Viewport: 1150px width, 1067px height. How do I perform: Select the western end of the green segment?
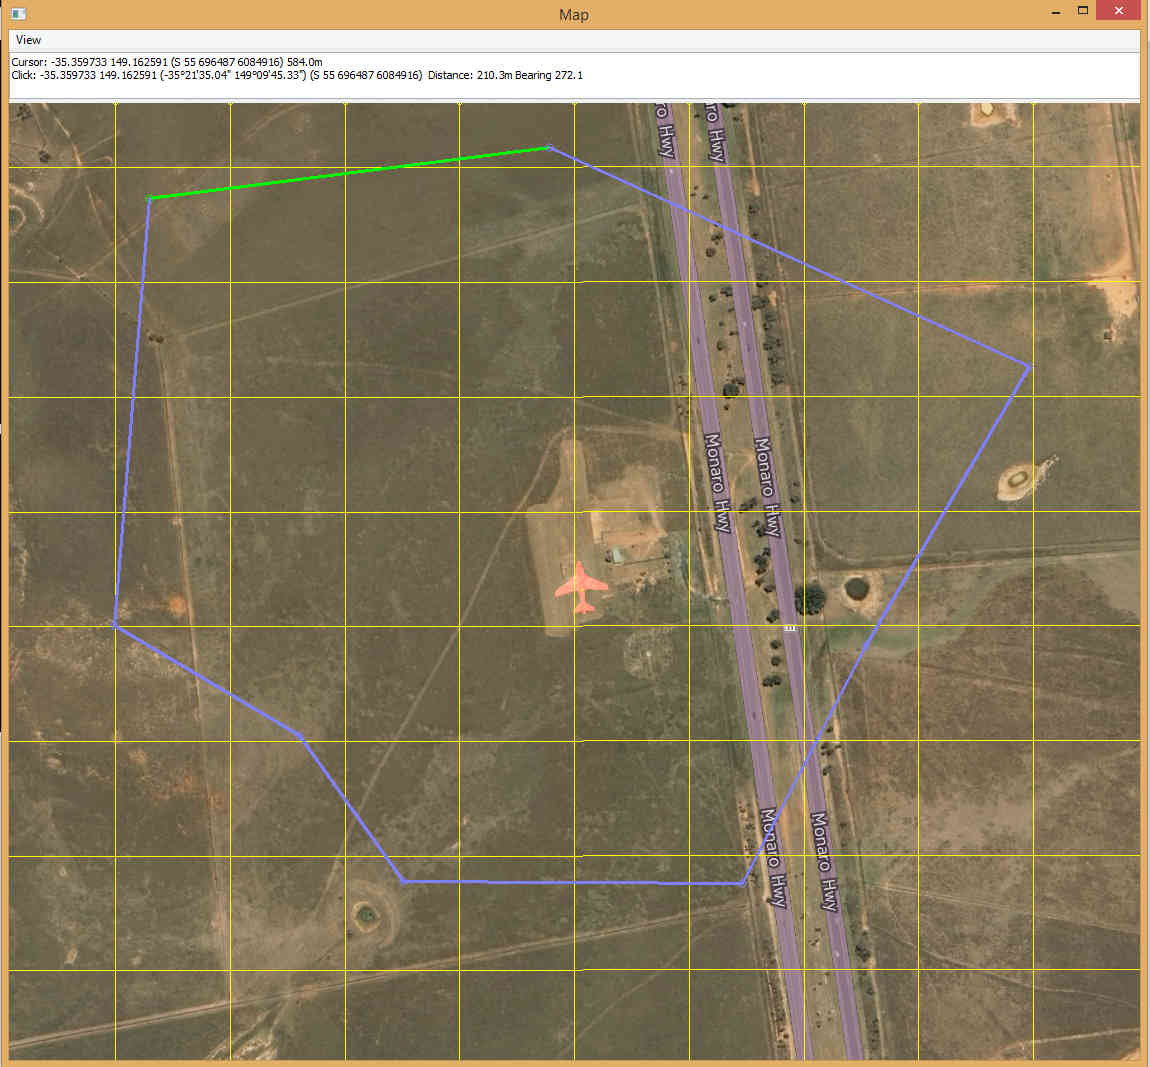[150, 198]
